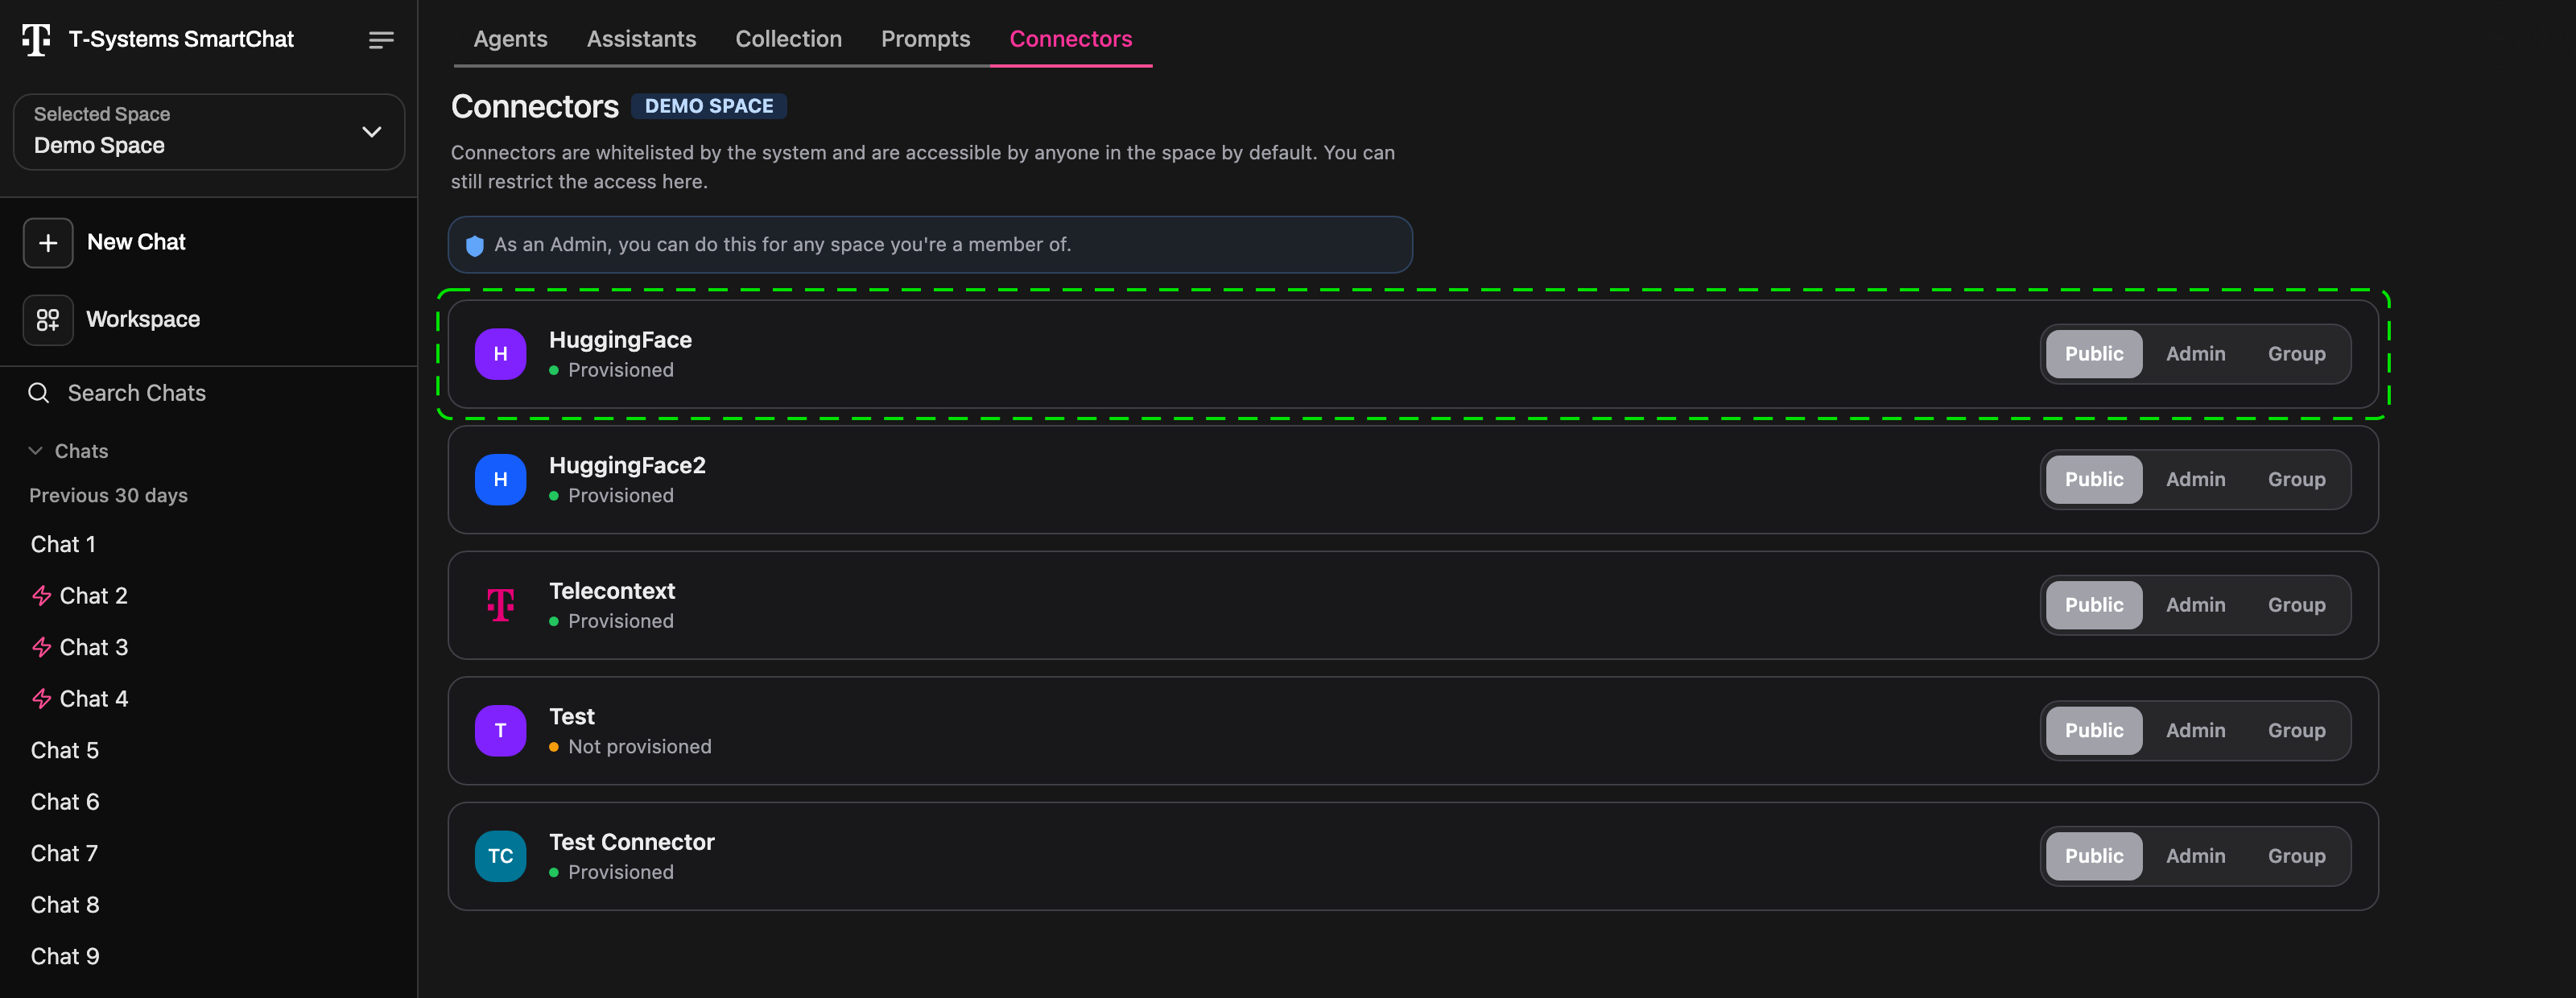This screenshot has width=2576, height=998.
Task: Open the Workspace grid icon
Action: pos(48,320)
